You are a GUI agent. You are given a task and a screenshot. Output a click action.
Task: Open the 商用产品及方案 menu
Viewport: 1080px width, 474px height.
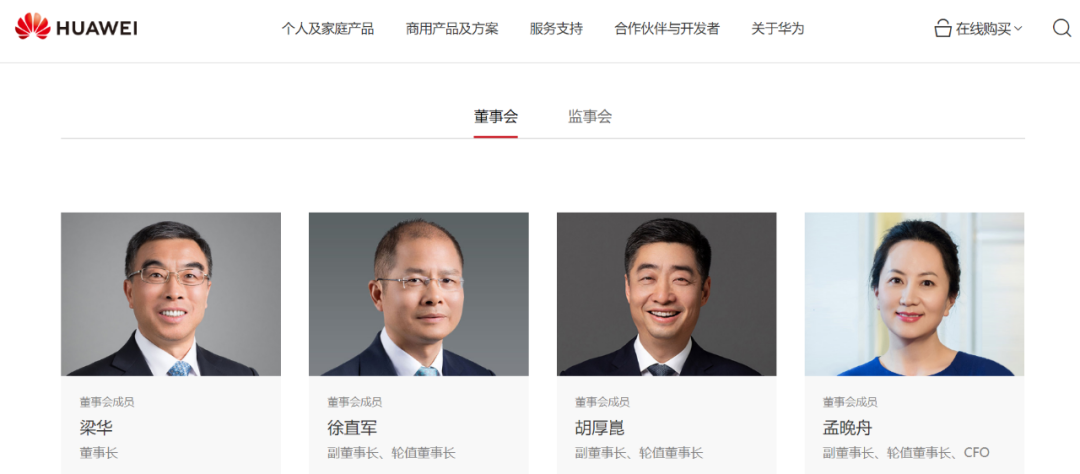(x=453, y=29)
